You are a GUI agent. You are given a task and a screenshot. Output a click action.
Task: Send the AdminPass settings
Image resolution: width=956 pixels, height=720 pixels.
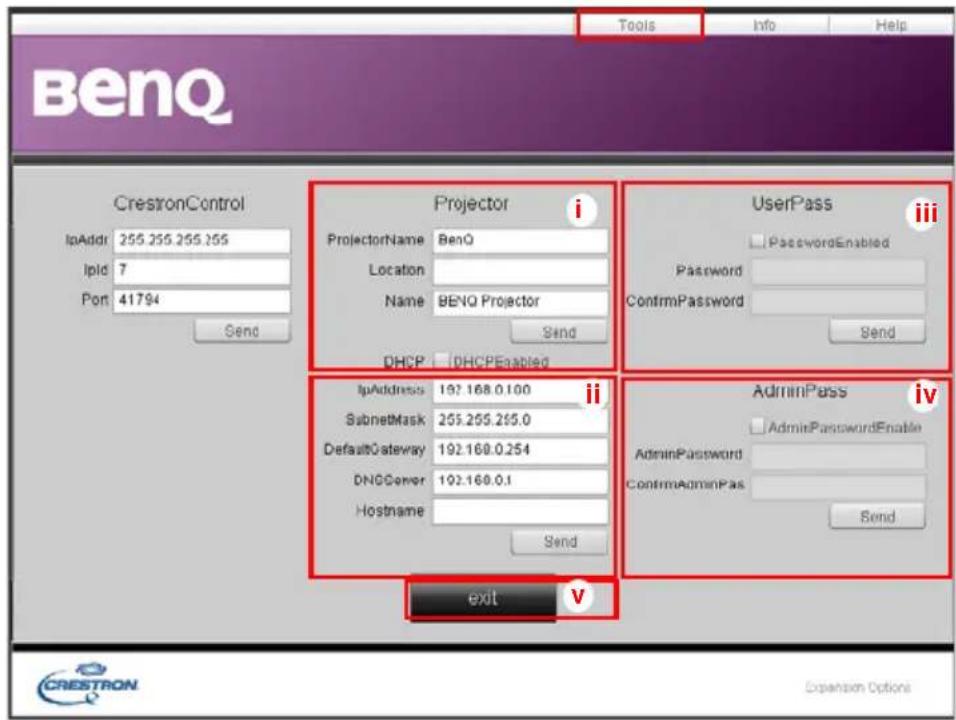tap(877, 517)
